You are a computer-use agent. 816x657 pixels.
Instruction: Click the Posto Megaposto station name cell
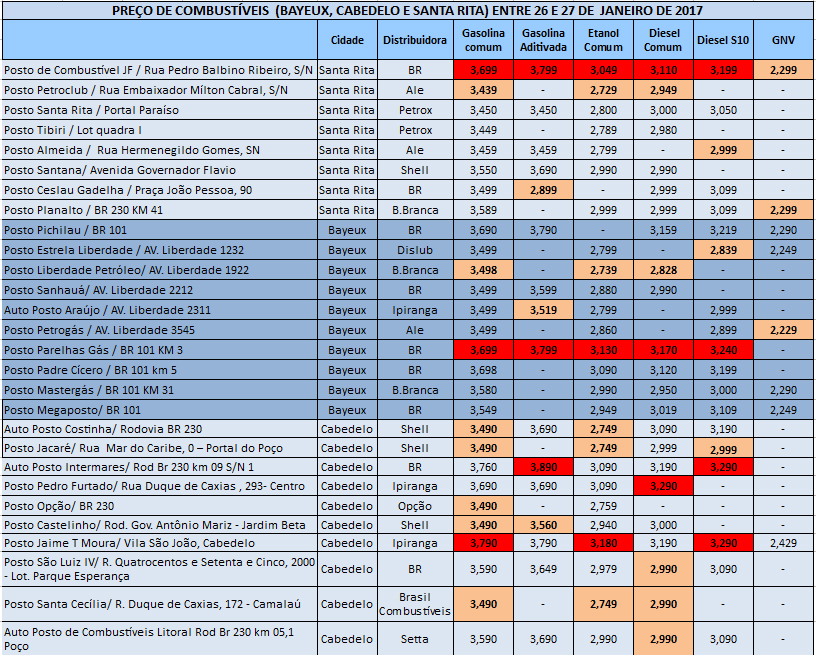click(158, 410)
